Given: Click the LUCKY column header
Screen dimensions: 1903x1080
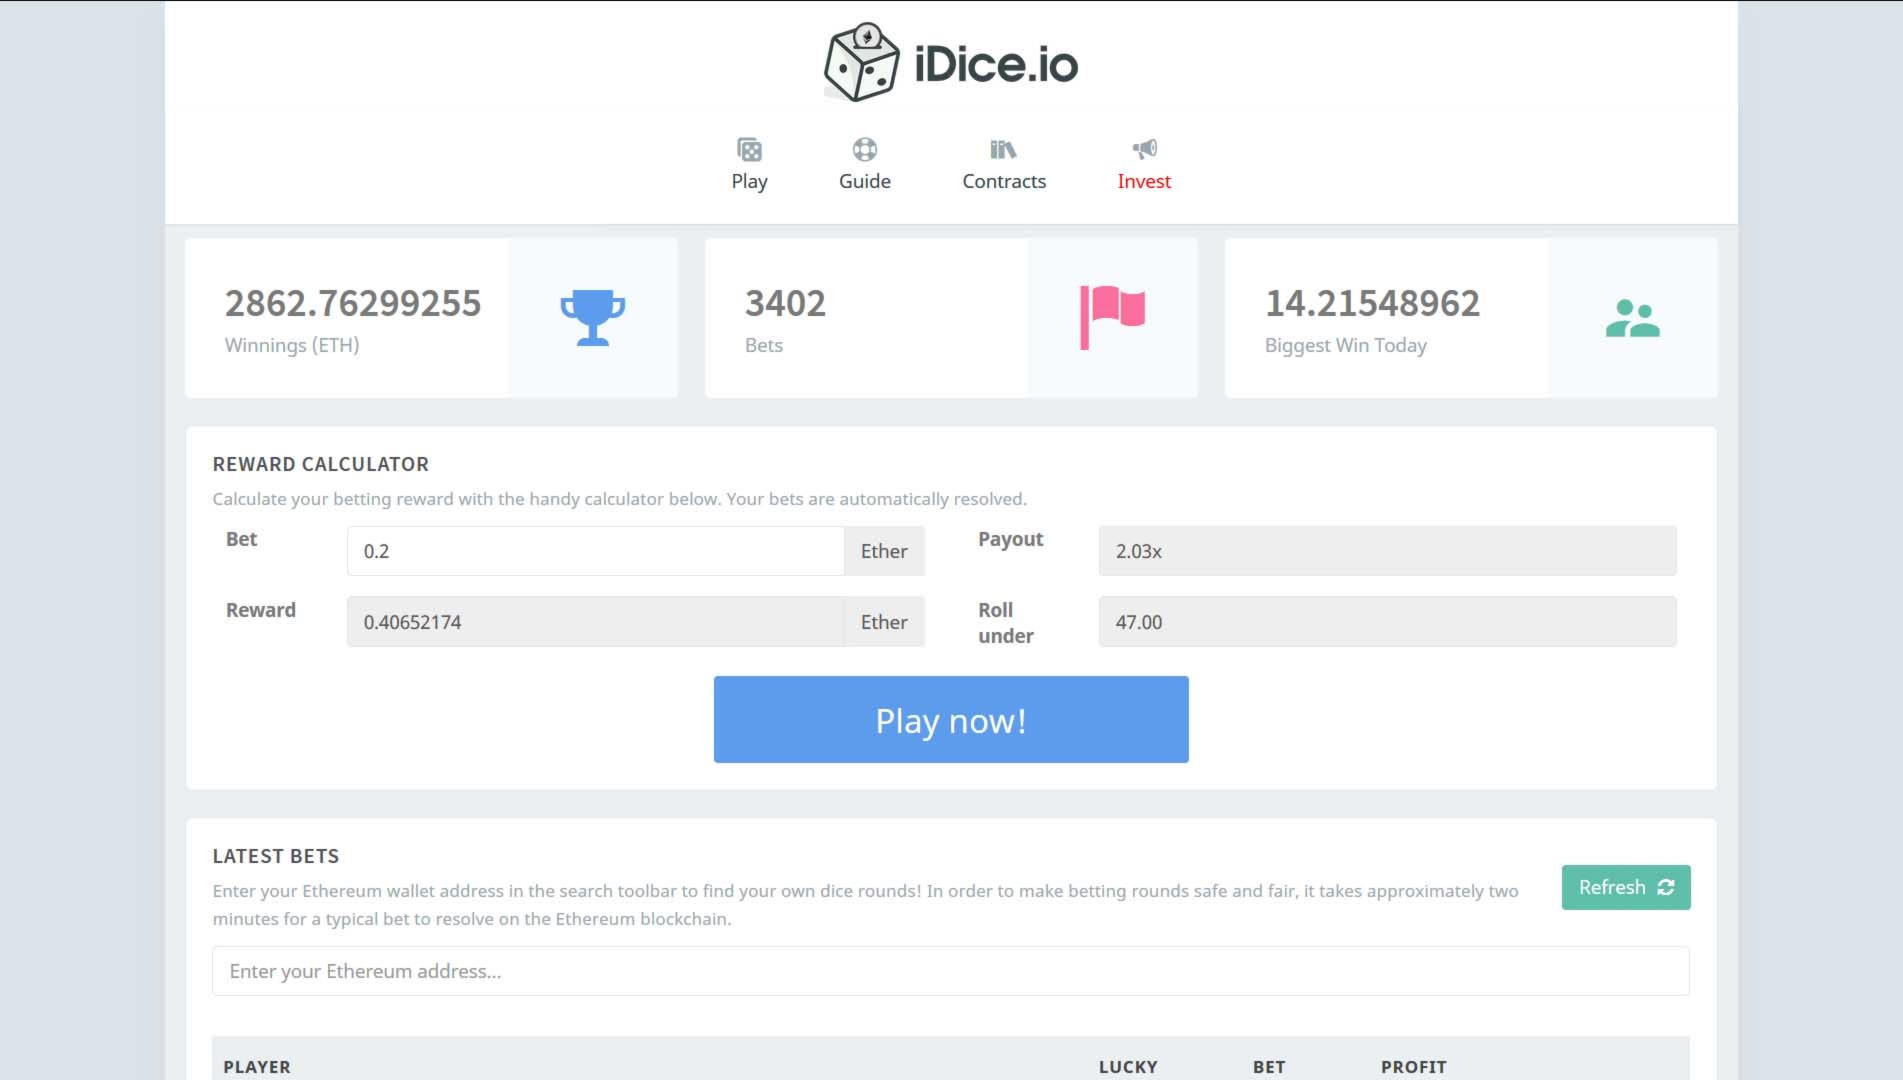Looking at the screenshot, I should point(1128,1067).
